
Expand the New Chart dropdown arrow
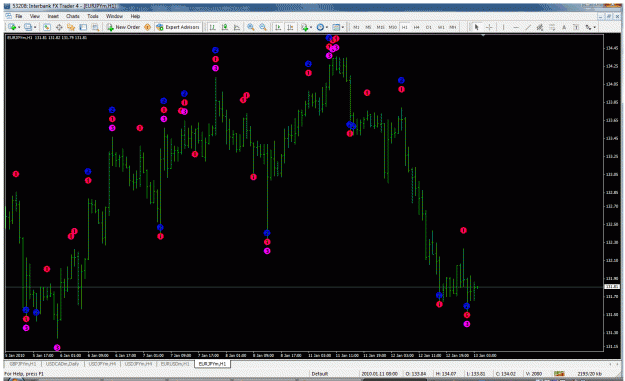(x=19, y=27)
